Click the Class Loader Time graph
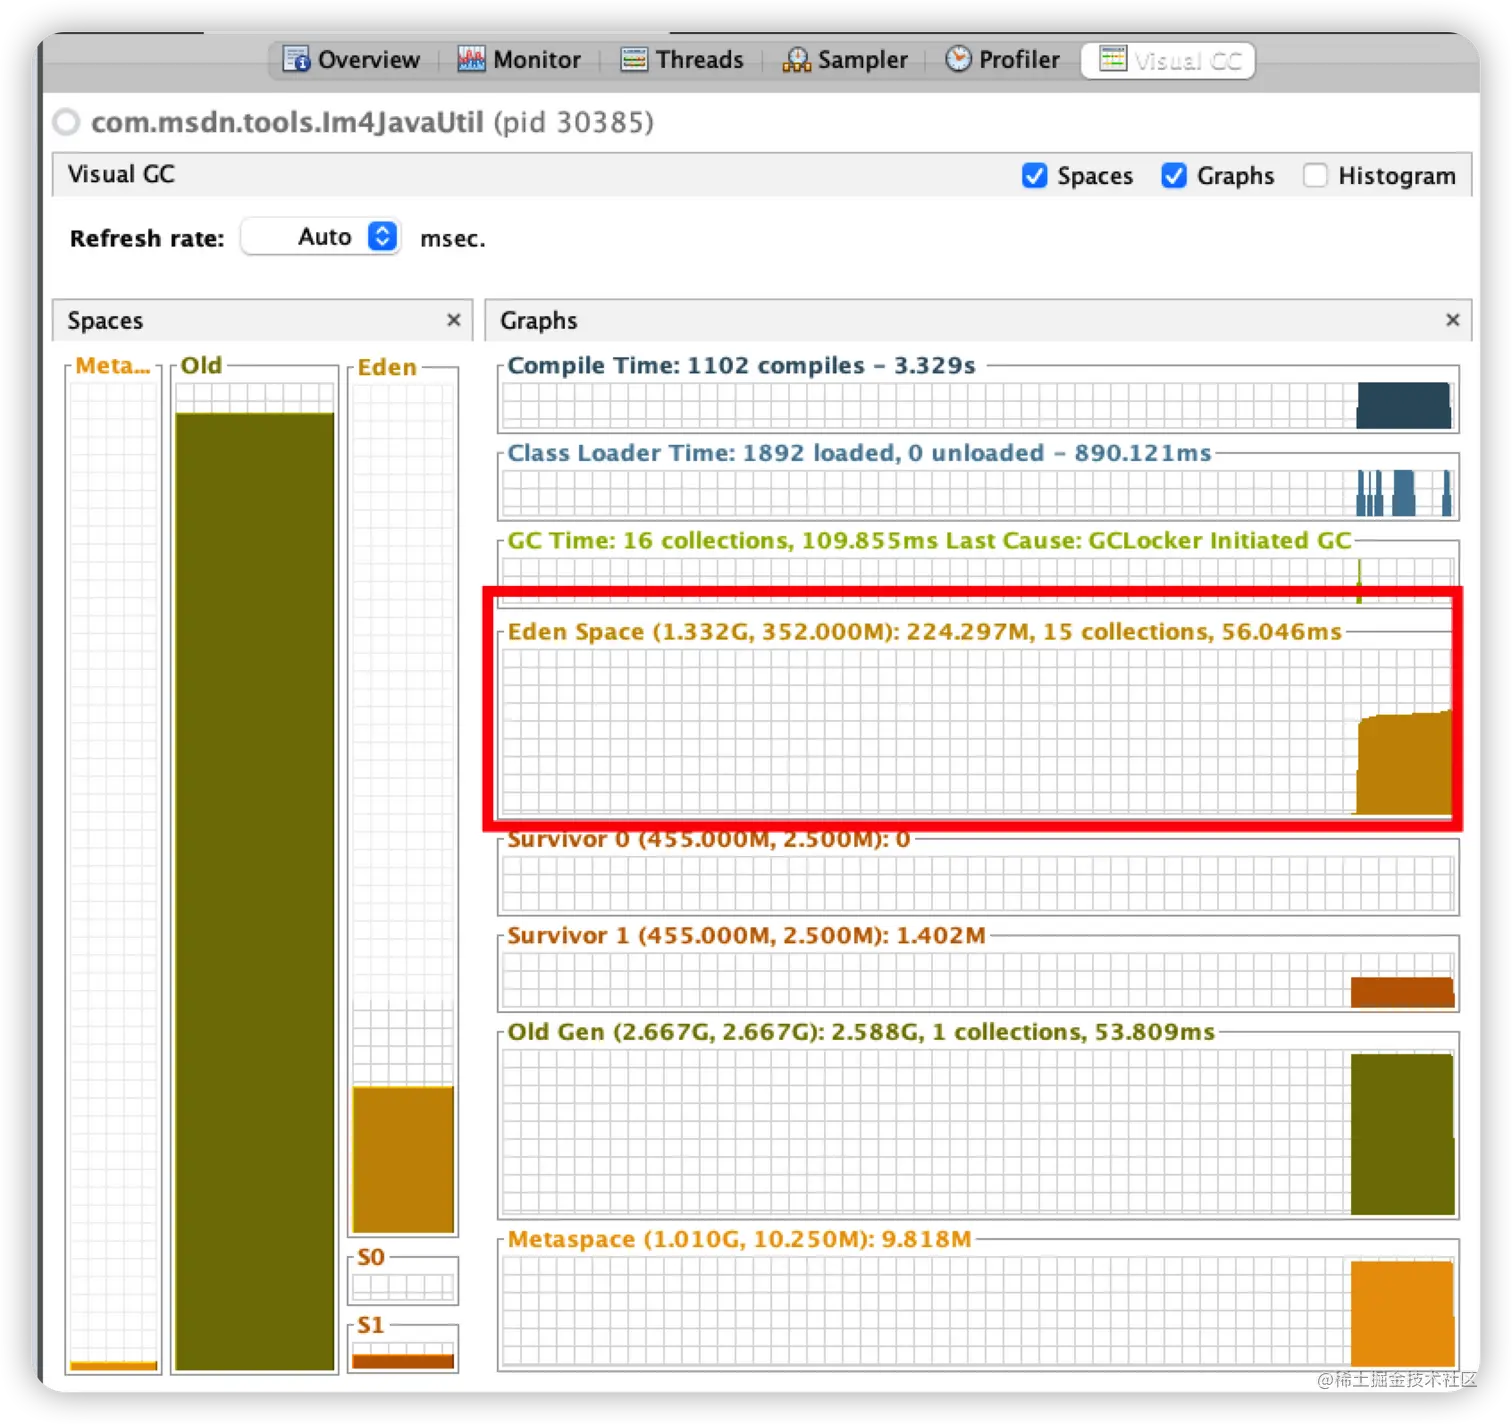Viewport: 1512px width, 1424px height. (x=978, y=493)
